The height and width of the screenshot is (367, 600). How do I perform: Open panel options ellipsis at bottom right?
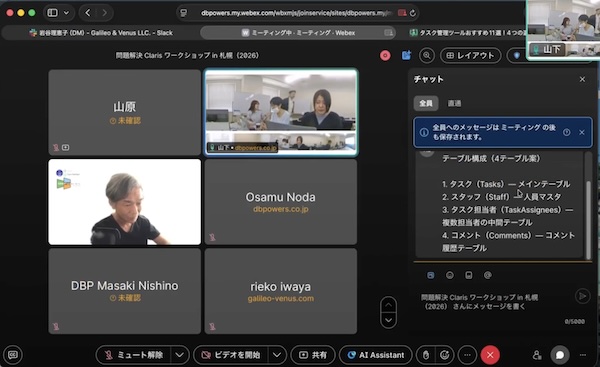583,355
